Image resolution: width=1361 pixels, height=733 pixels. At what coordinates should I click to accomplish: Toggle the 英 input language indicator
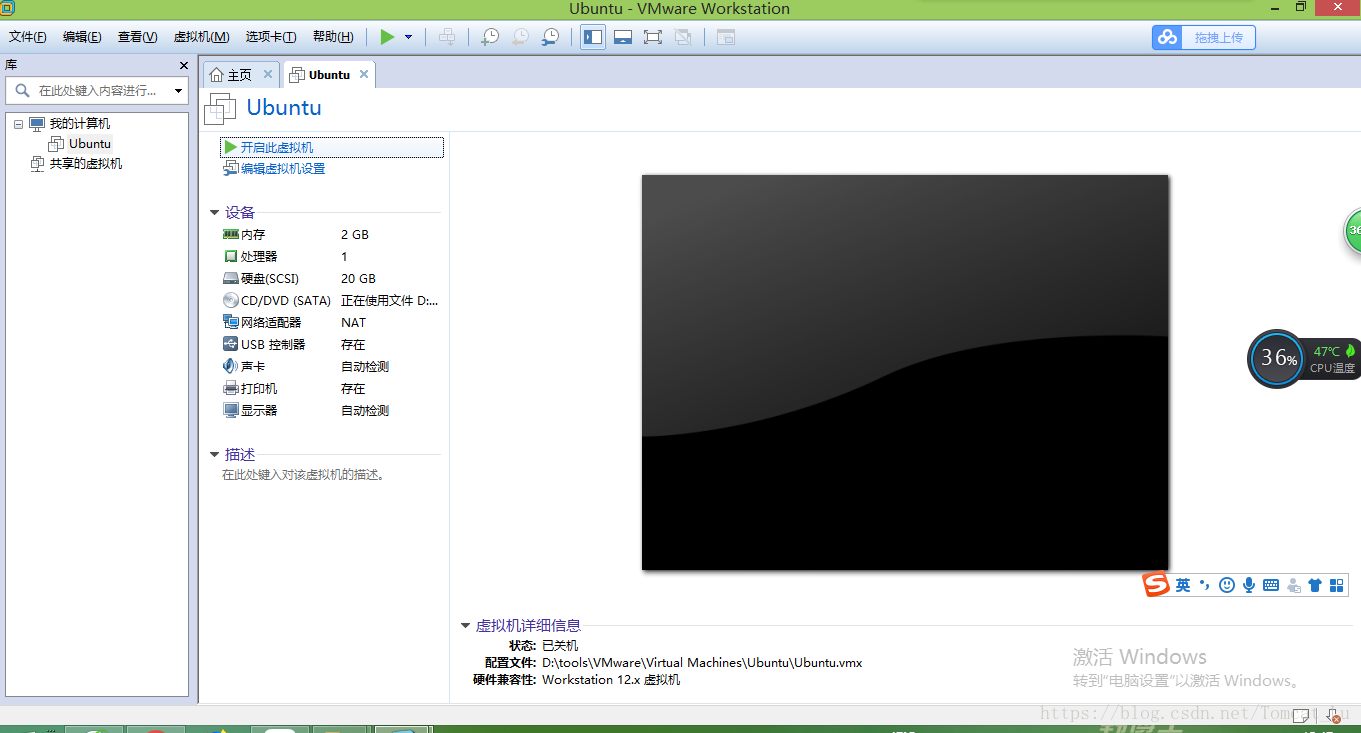(1183, 586)
